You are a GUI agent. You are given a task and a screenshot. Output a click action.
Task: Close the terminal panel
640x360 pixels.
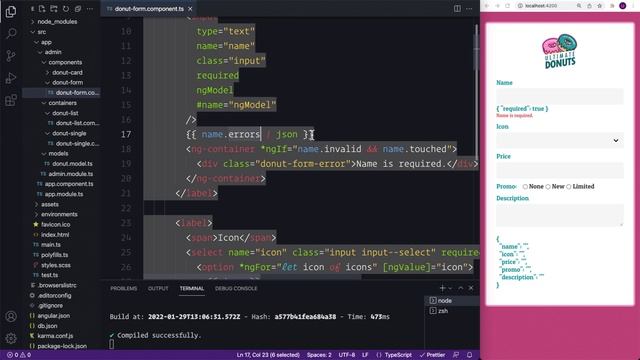471,288
